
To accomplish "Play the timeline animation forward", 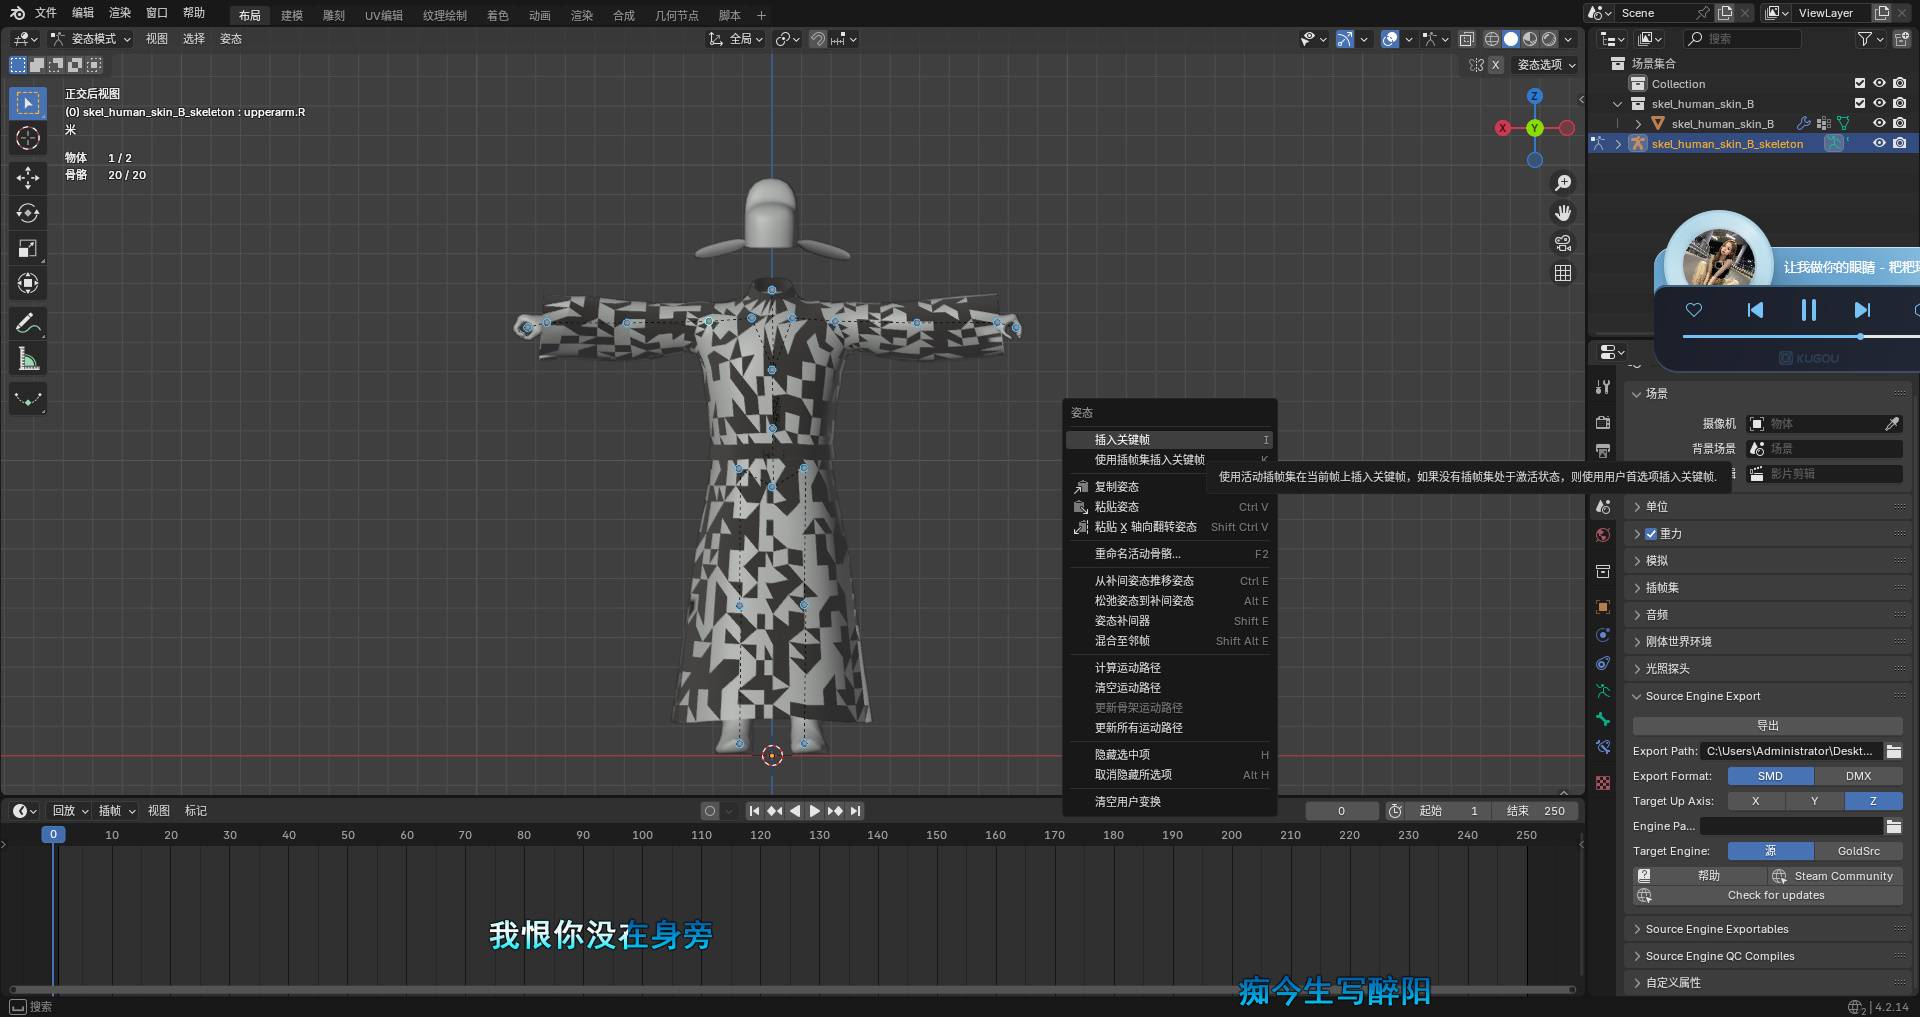I will point(815,811).
